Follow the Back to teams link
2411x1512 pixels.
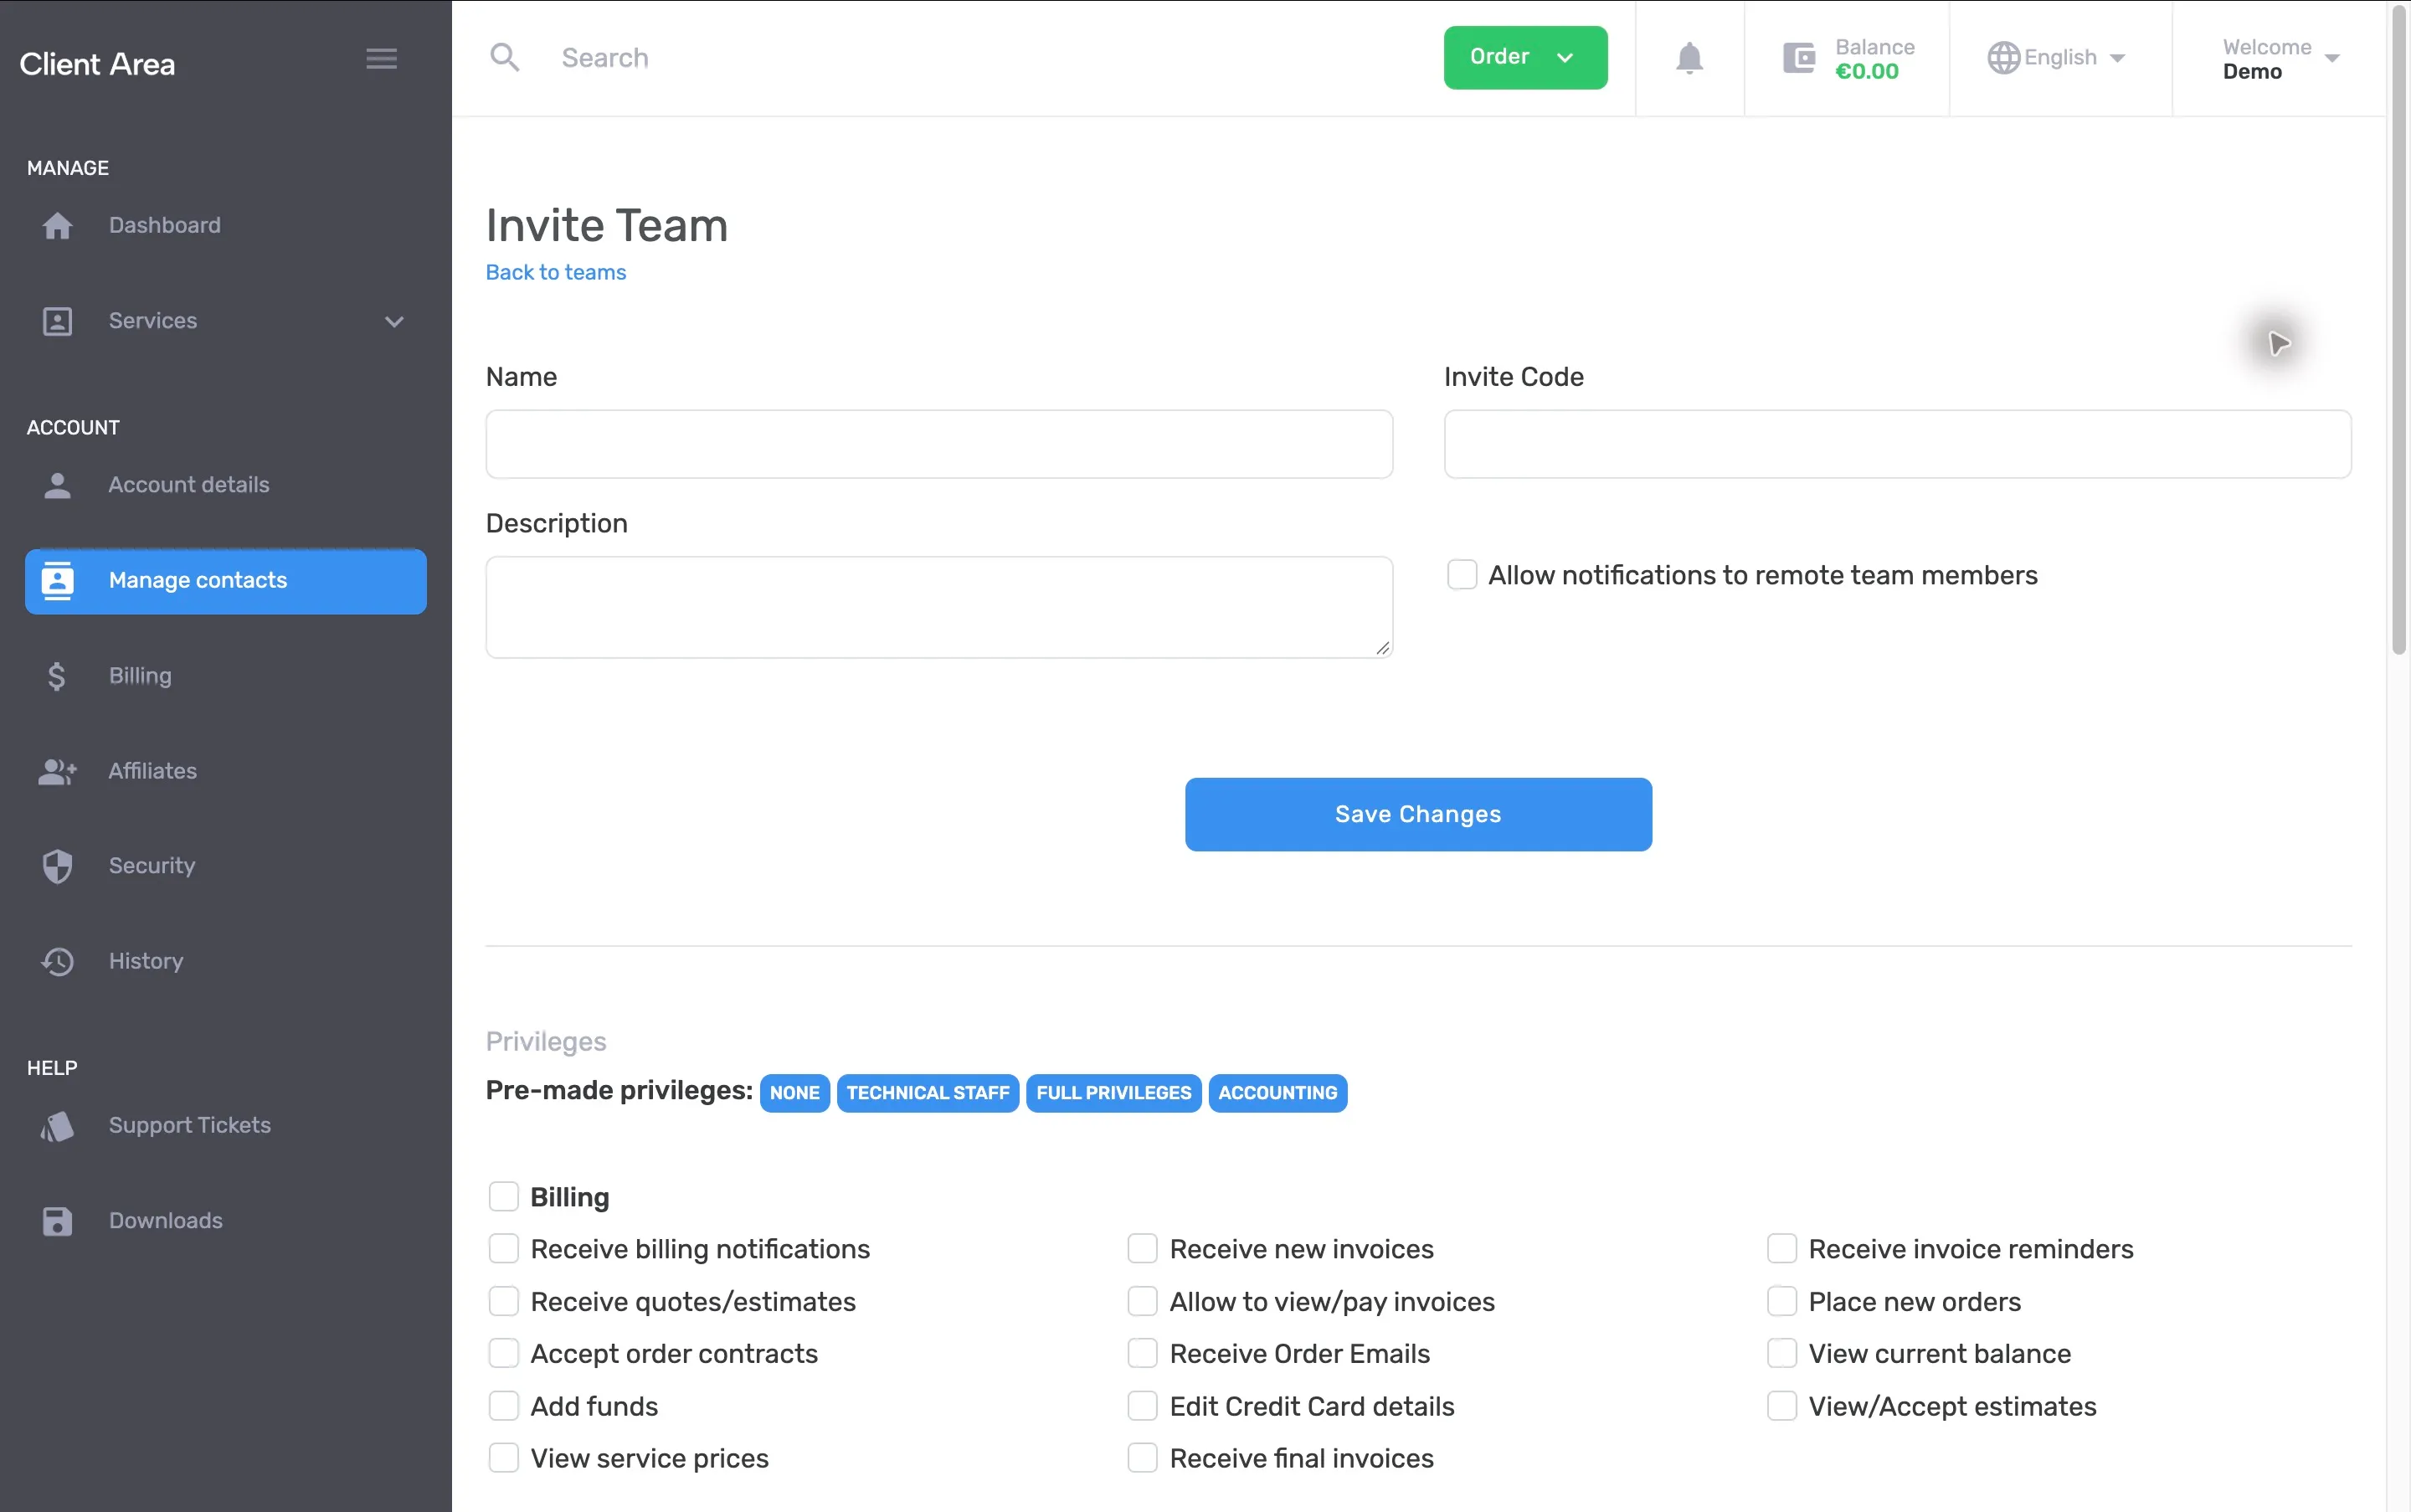coord(555,273)
